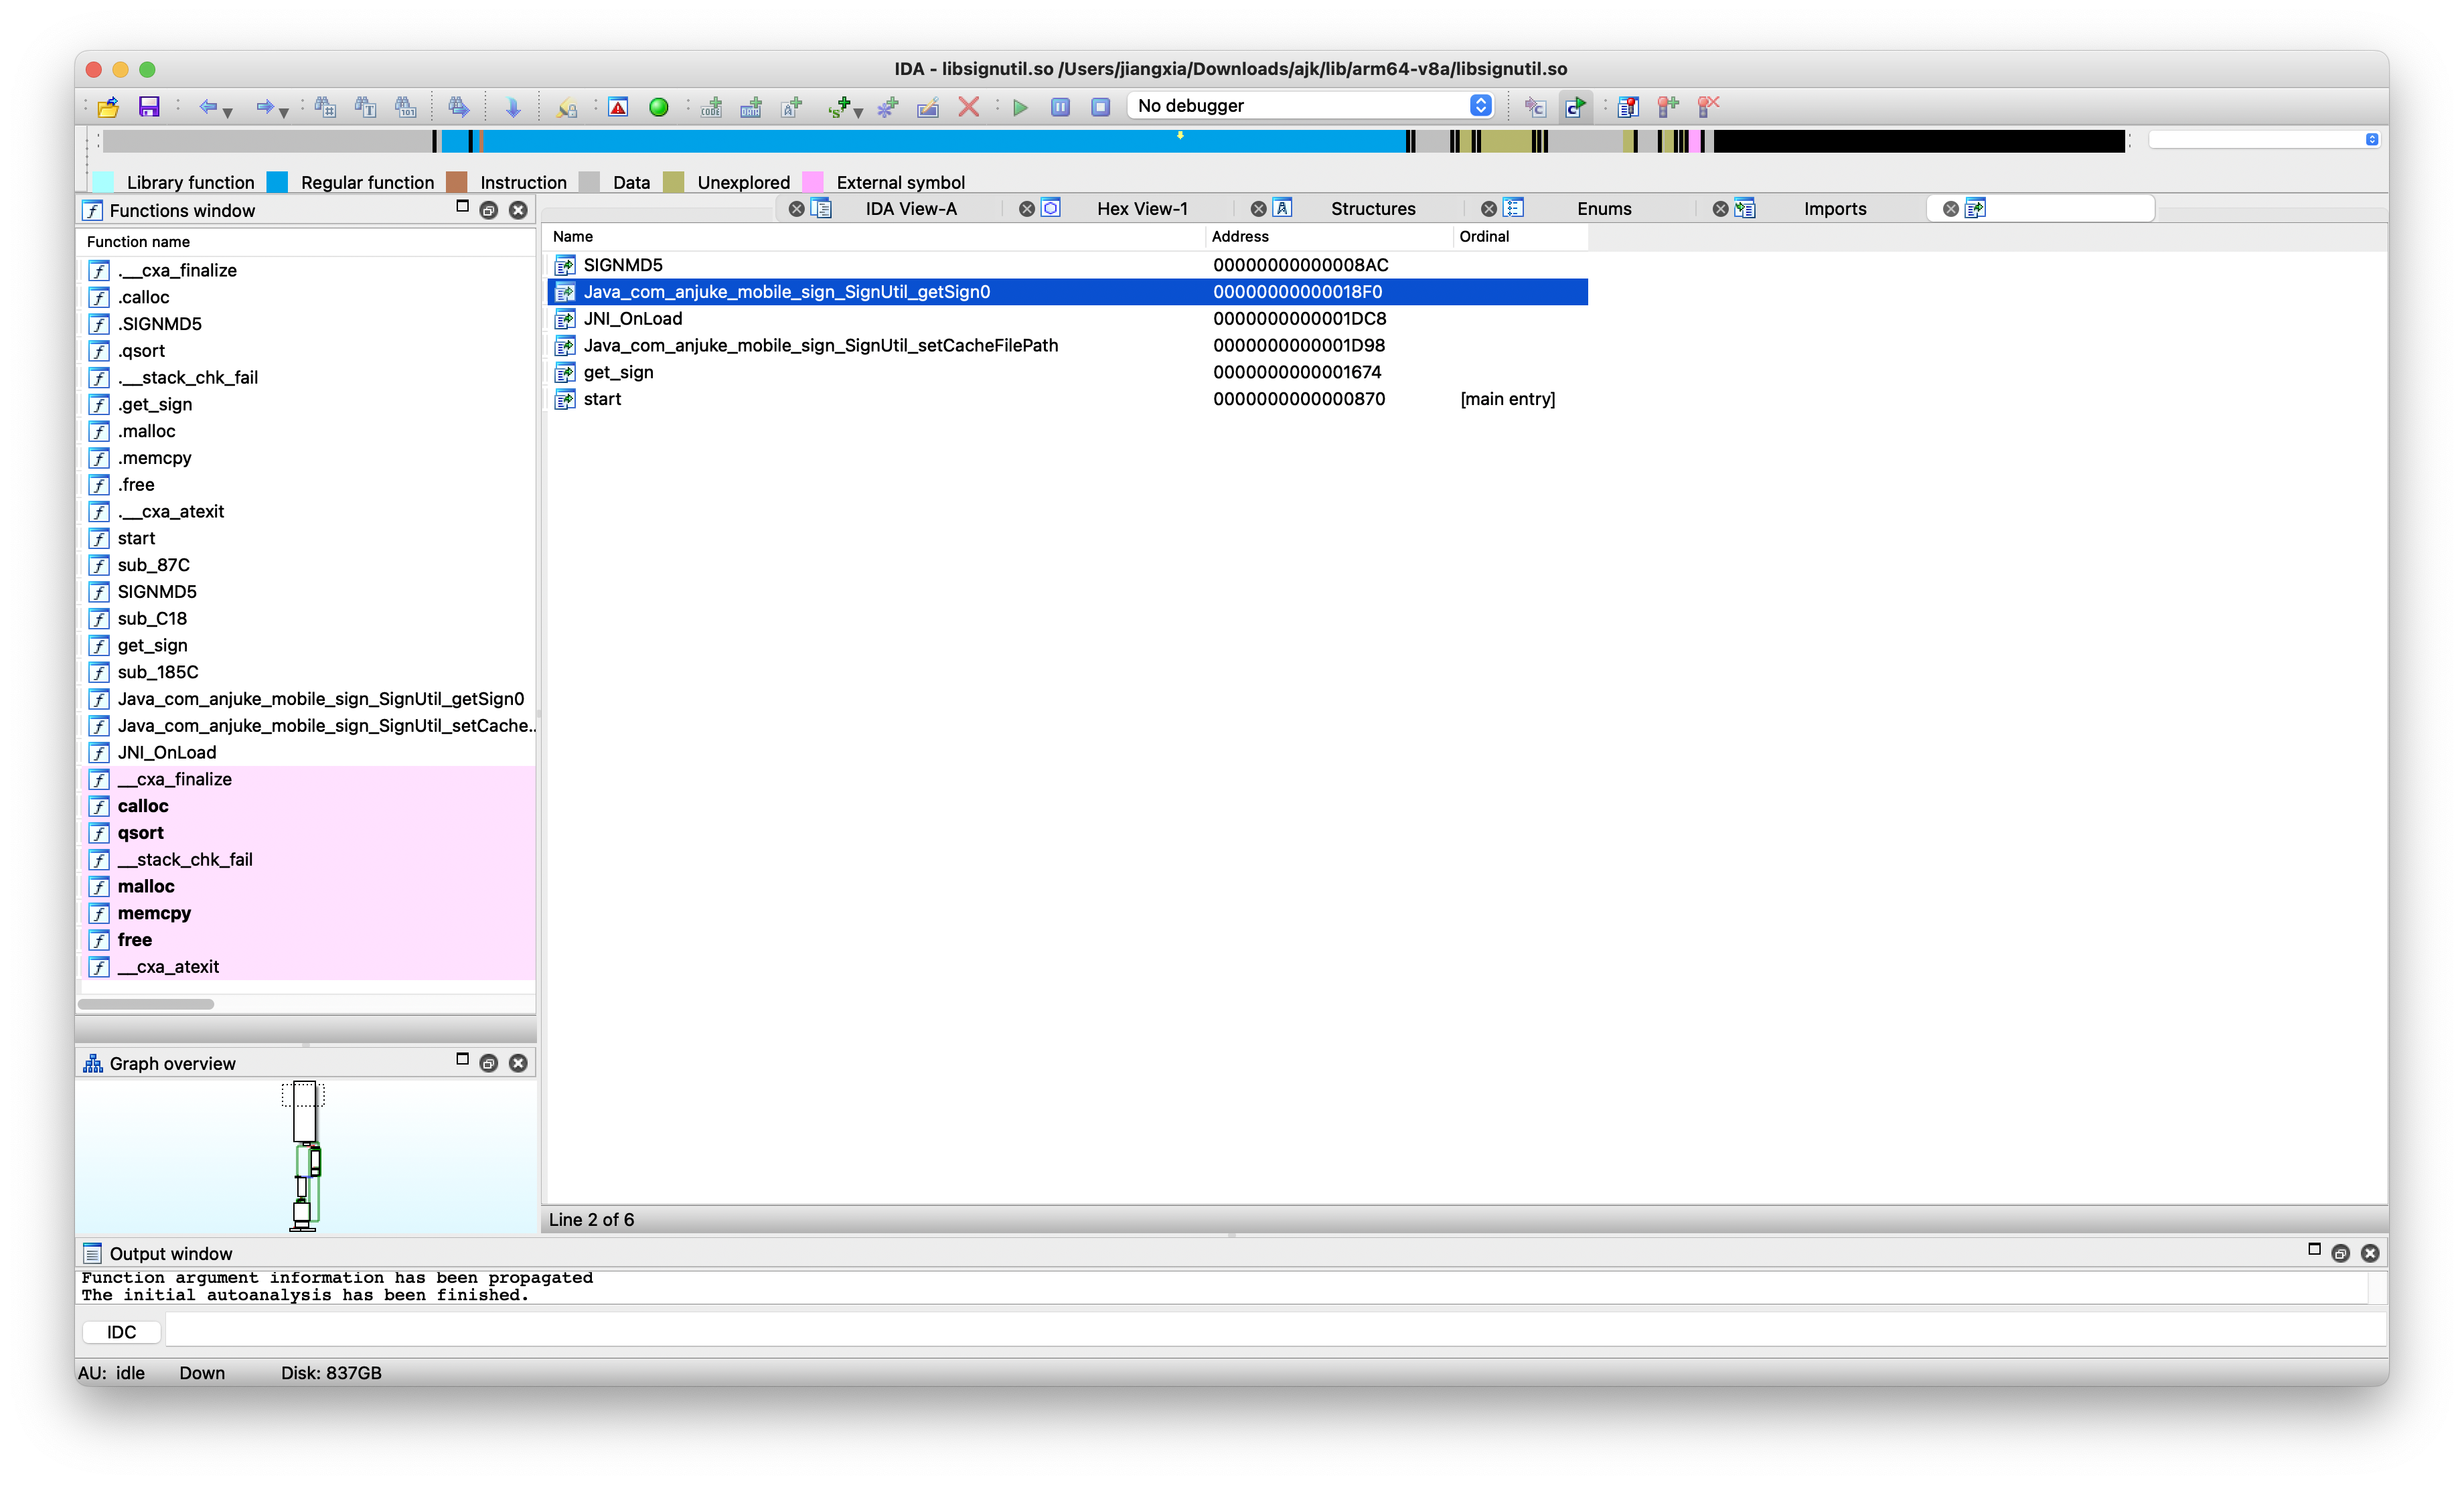Click the Regular function blue legend swatch
The width and height of the screenshot is (2464, 1485).
point(277,182)
